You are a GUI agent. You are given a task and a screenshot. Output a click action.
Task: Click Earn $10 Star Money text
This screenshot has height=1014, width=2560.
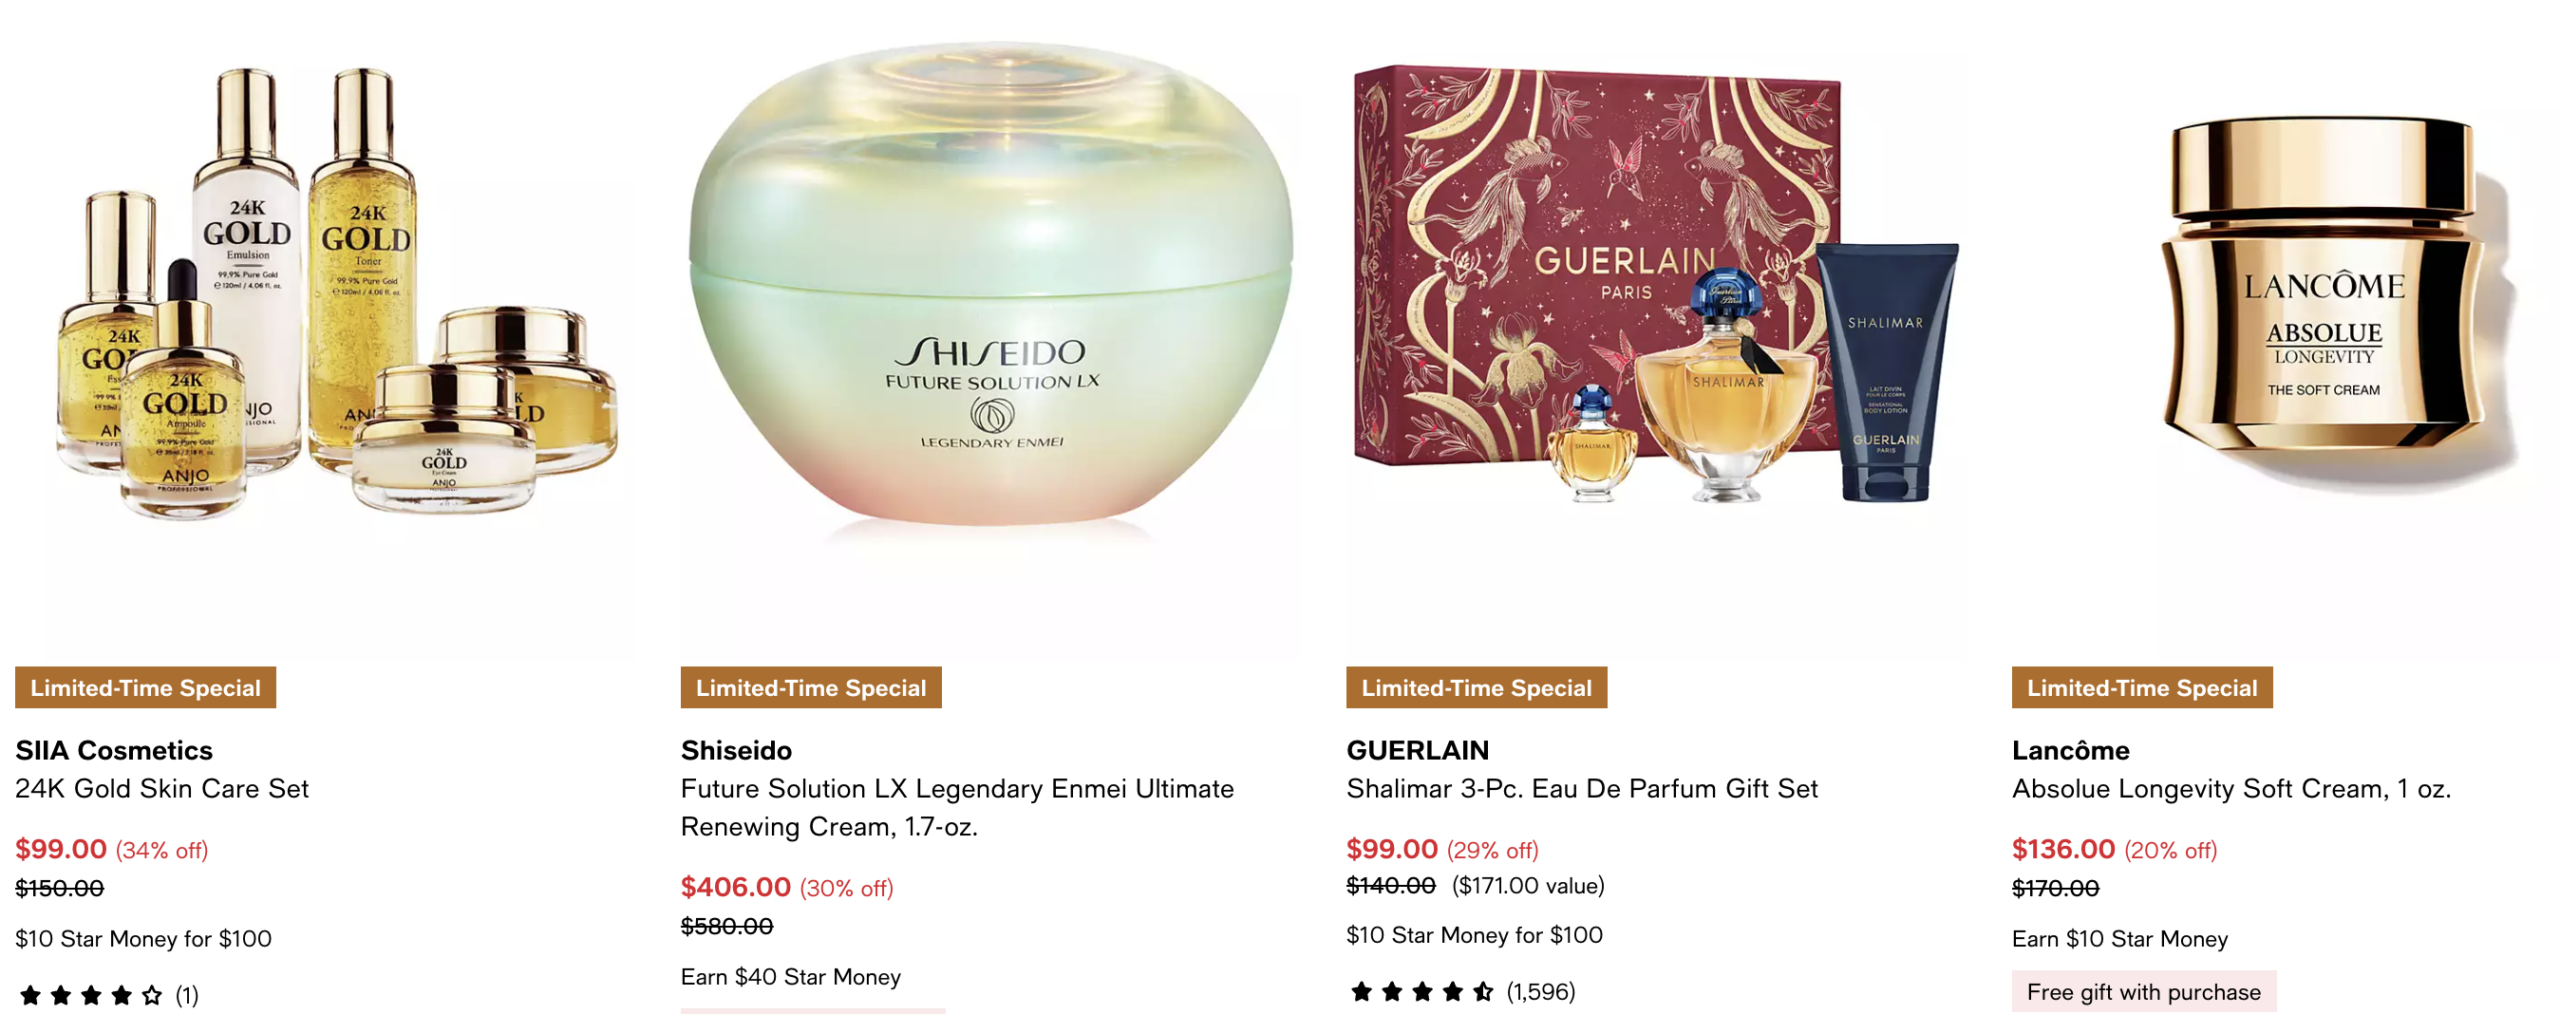click(x=2119, y=938)
